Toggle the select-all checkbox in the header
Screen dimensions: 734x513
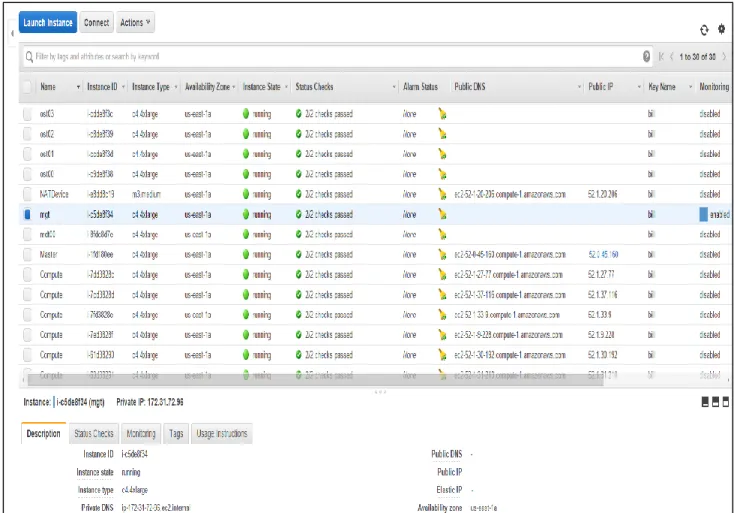tap(28, 87)
